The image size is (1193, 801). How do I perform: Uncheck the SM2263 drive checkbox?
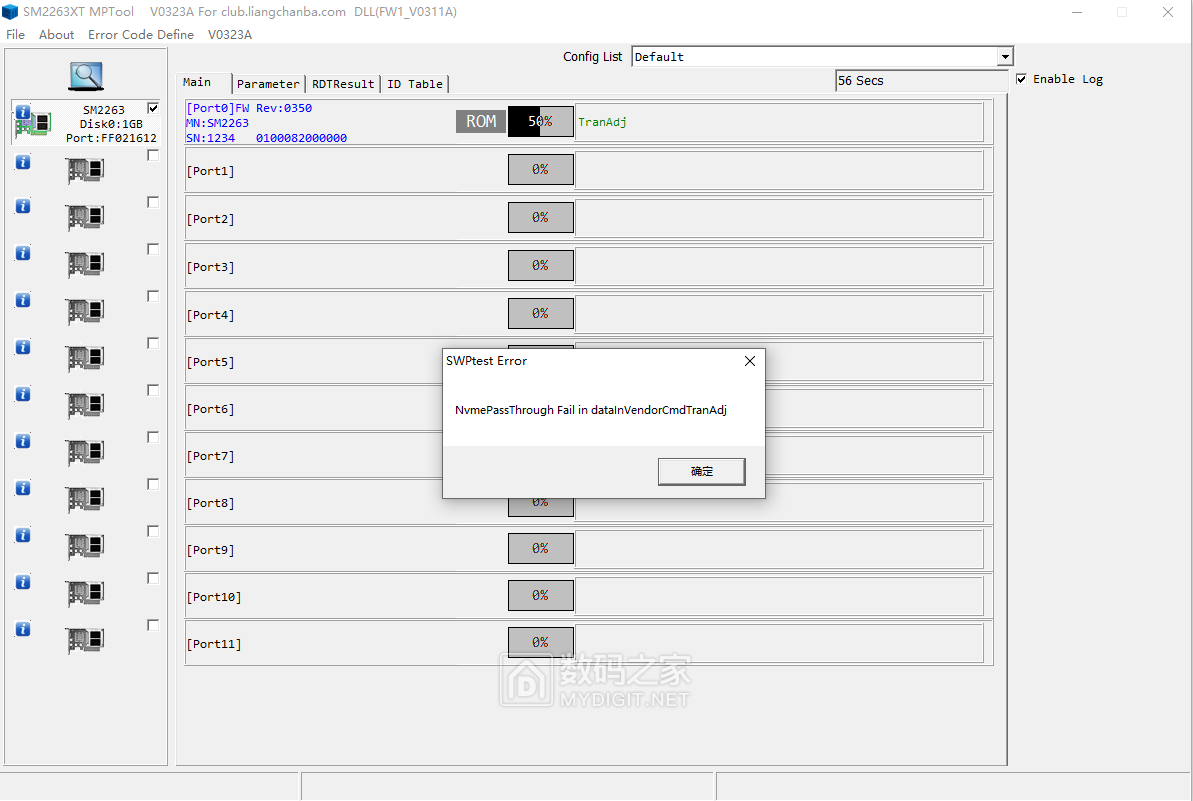pyautogui.click(x=153, y=108)
